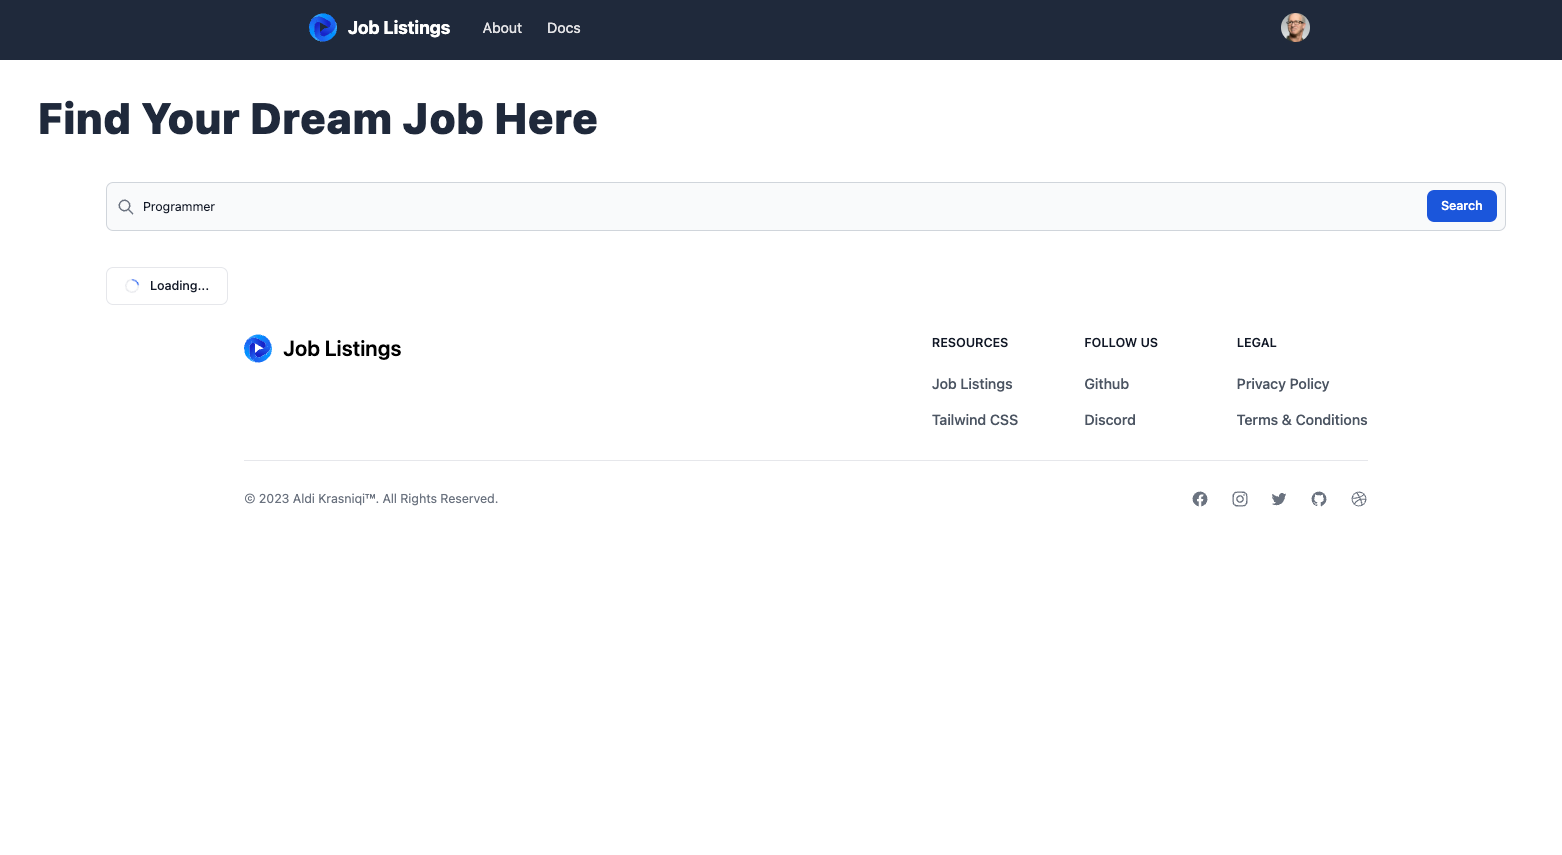Open the Terms & Conditions link
The height and width of the screenshot is (855, 1562).
coord(1302,419)
